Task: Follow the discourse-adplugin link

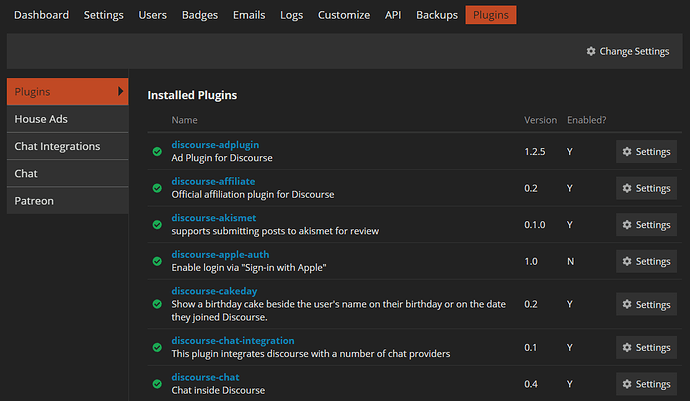Action: tap(215, 145)
